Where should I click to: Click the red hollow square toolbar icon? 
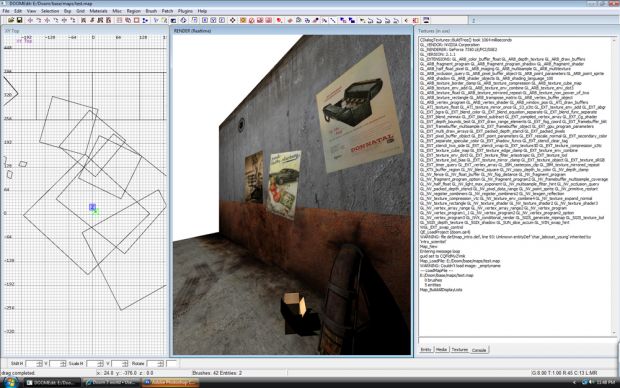coord(136,20)
